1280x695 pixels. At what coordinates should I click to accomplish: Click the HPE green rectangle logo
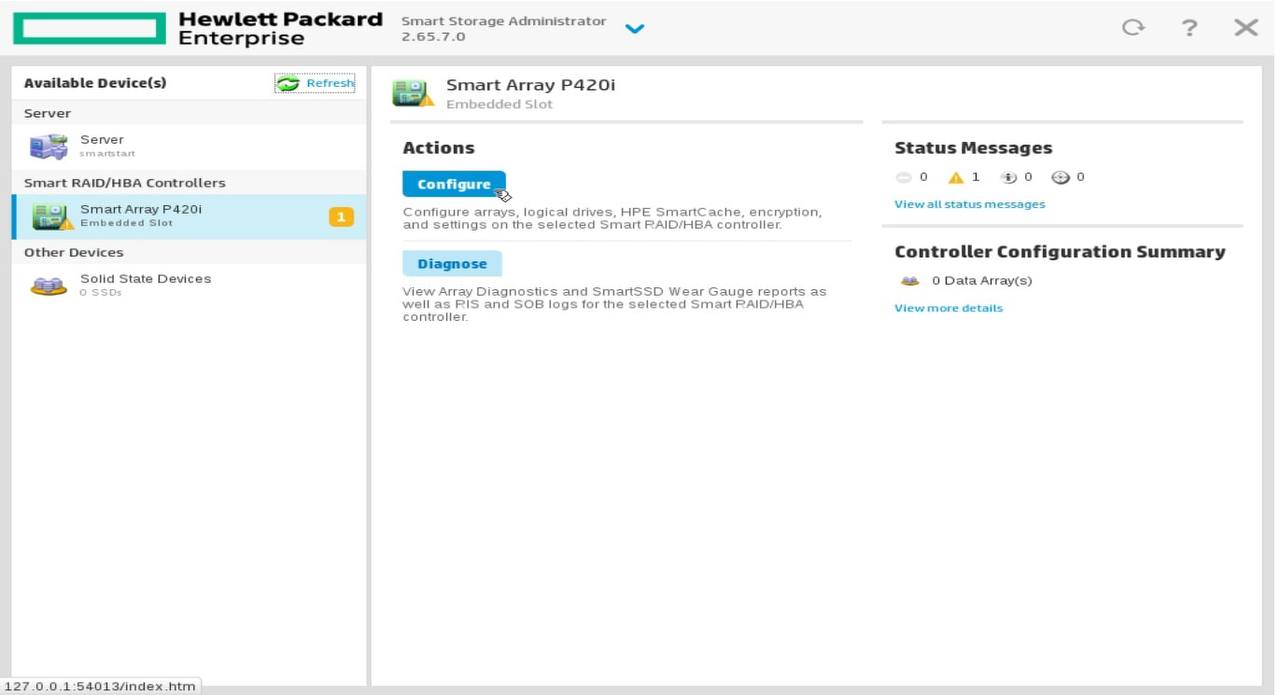click(89, 29)
